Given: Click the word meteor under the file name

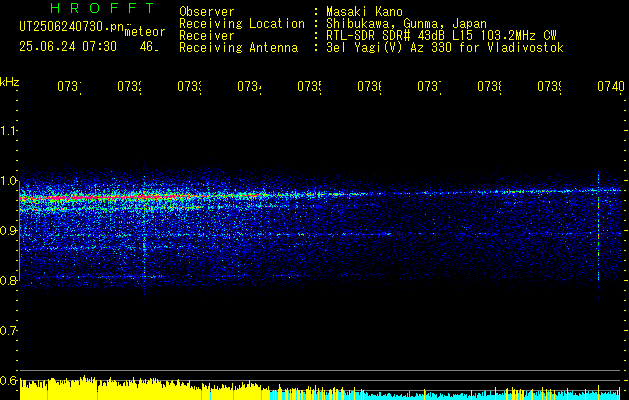Looking at the screenshot, I should (144, 32).
